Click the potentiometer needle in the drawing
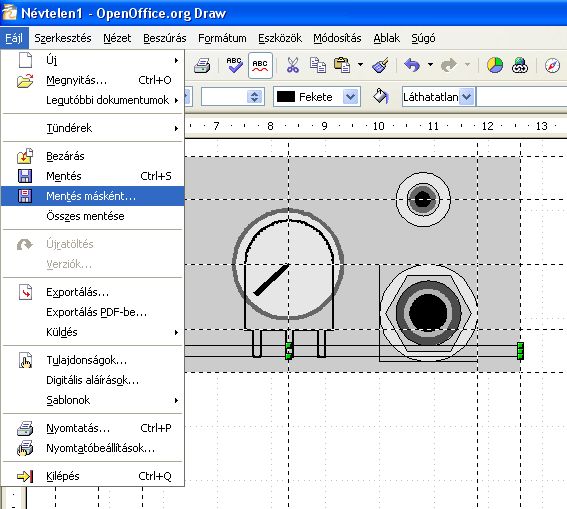The width and height of the screenshot is (567, 509). (271, 279)
